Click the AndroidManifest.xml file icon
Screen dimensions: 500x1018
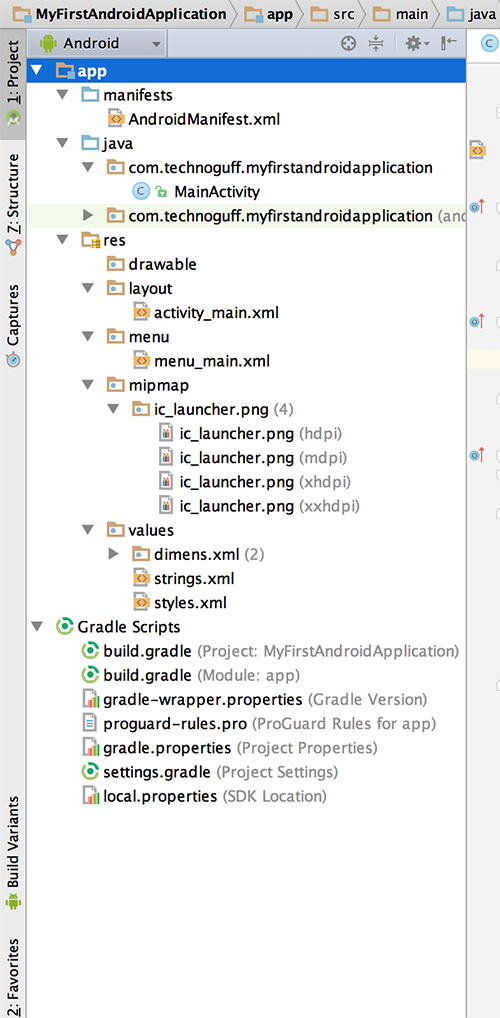[115, 119]
